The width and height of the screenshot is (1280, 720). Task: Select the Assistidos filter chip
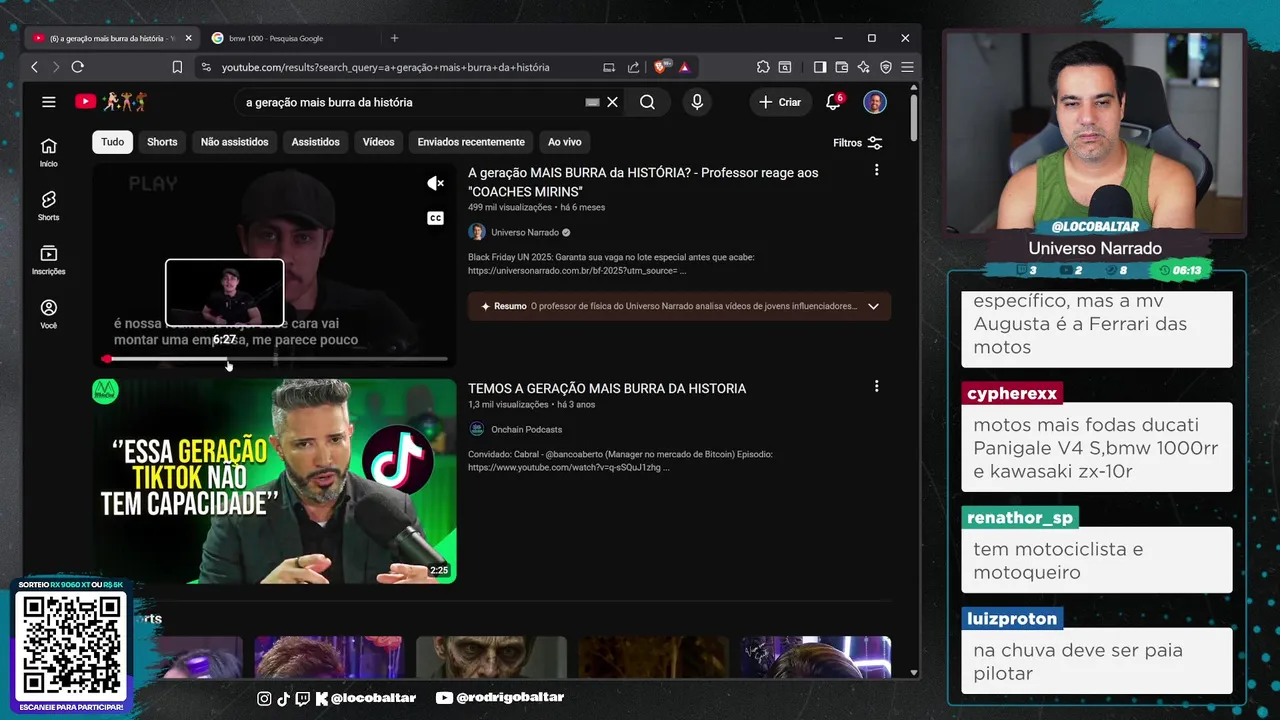point(315,142)
